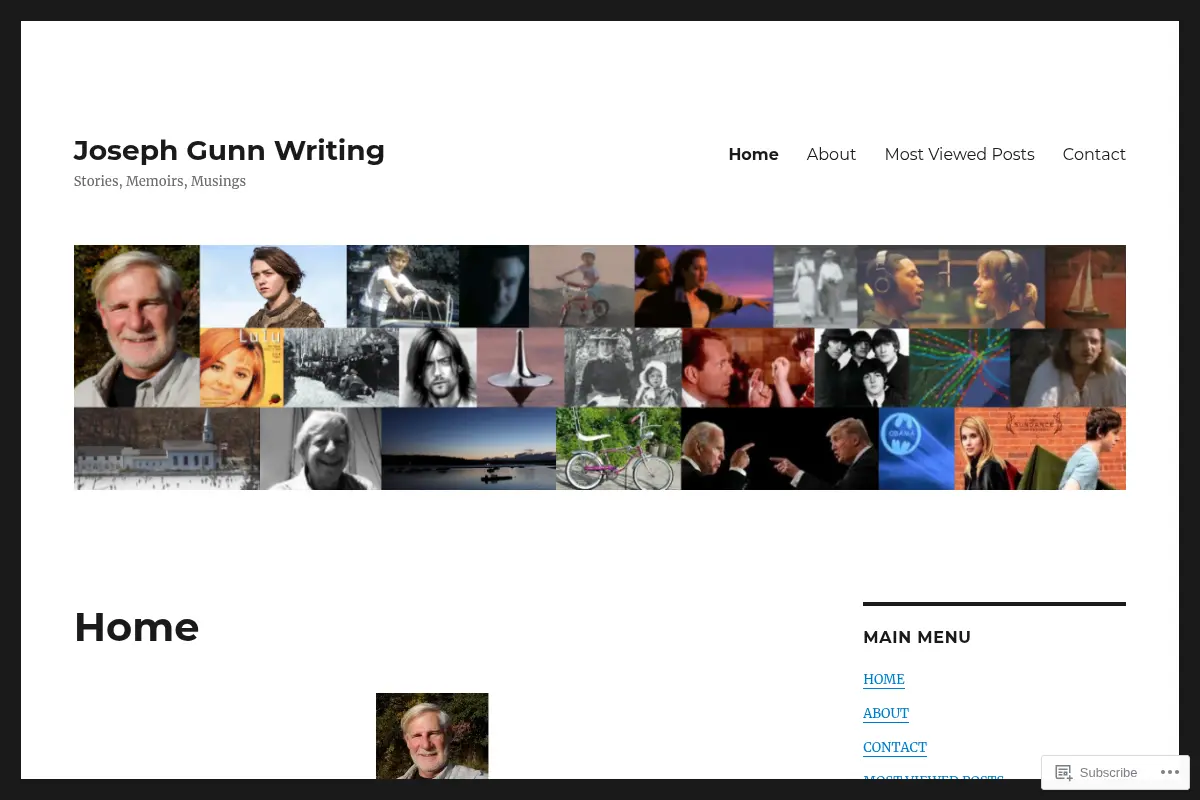Click the ABOUT link in Main Menu
Viewport: 1200px width, 800px height.
click(x=886, y=713)
